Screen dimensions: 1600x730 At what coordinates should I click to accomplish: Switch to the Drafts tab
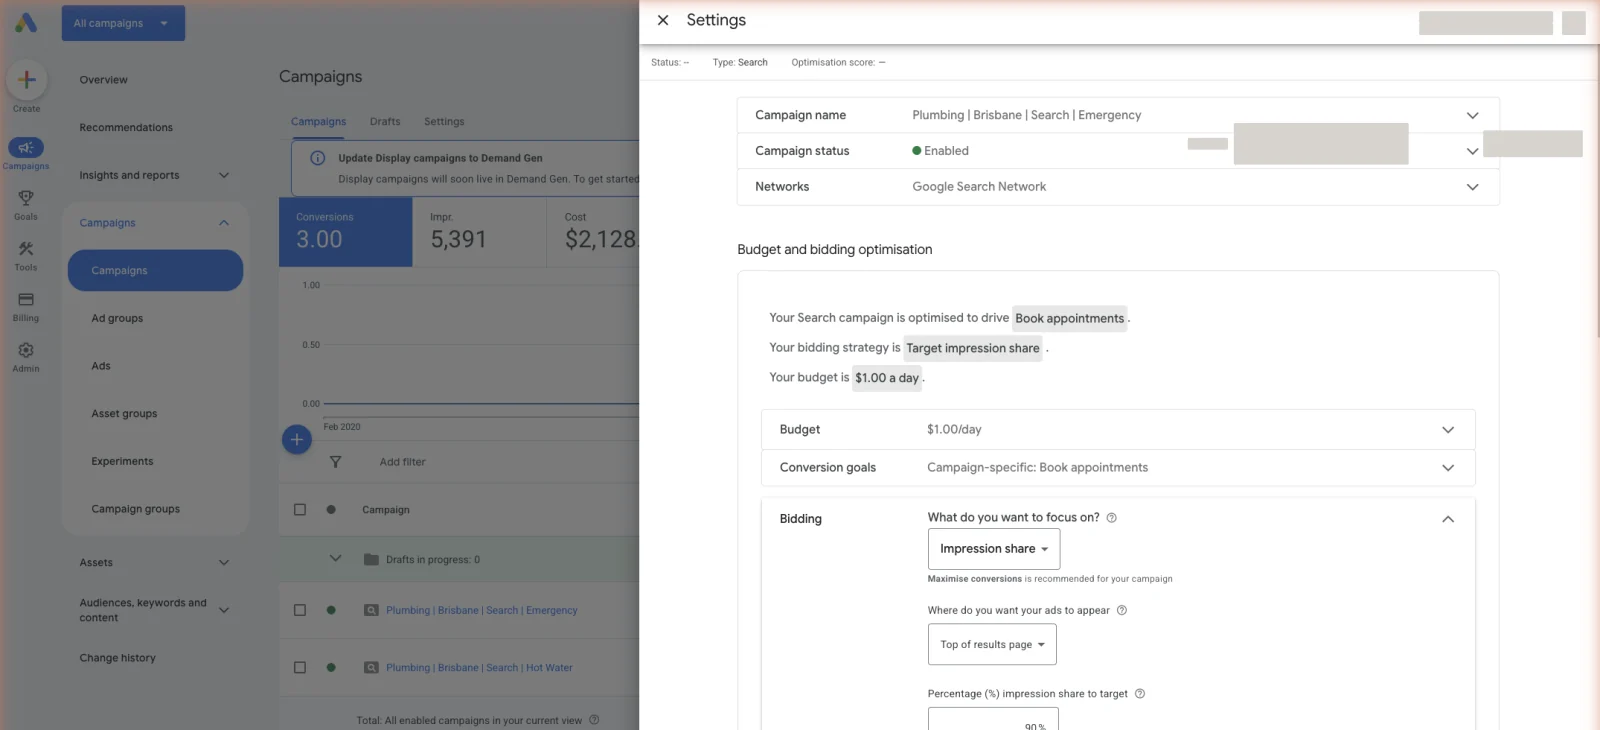385,122
